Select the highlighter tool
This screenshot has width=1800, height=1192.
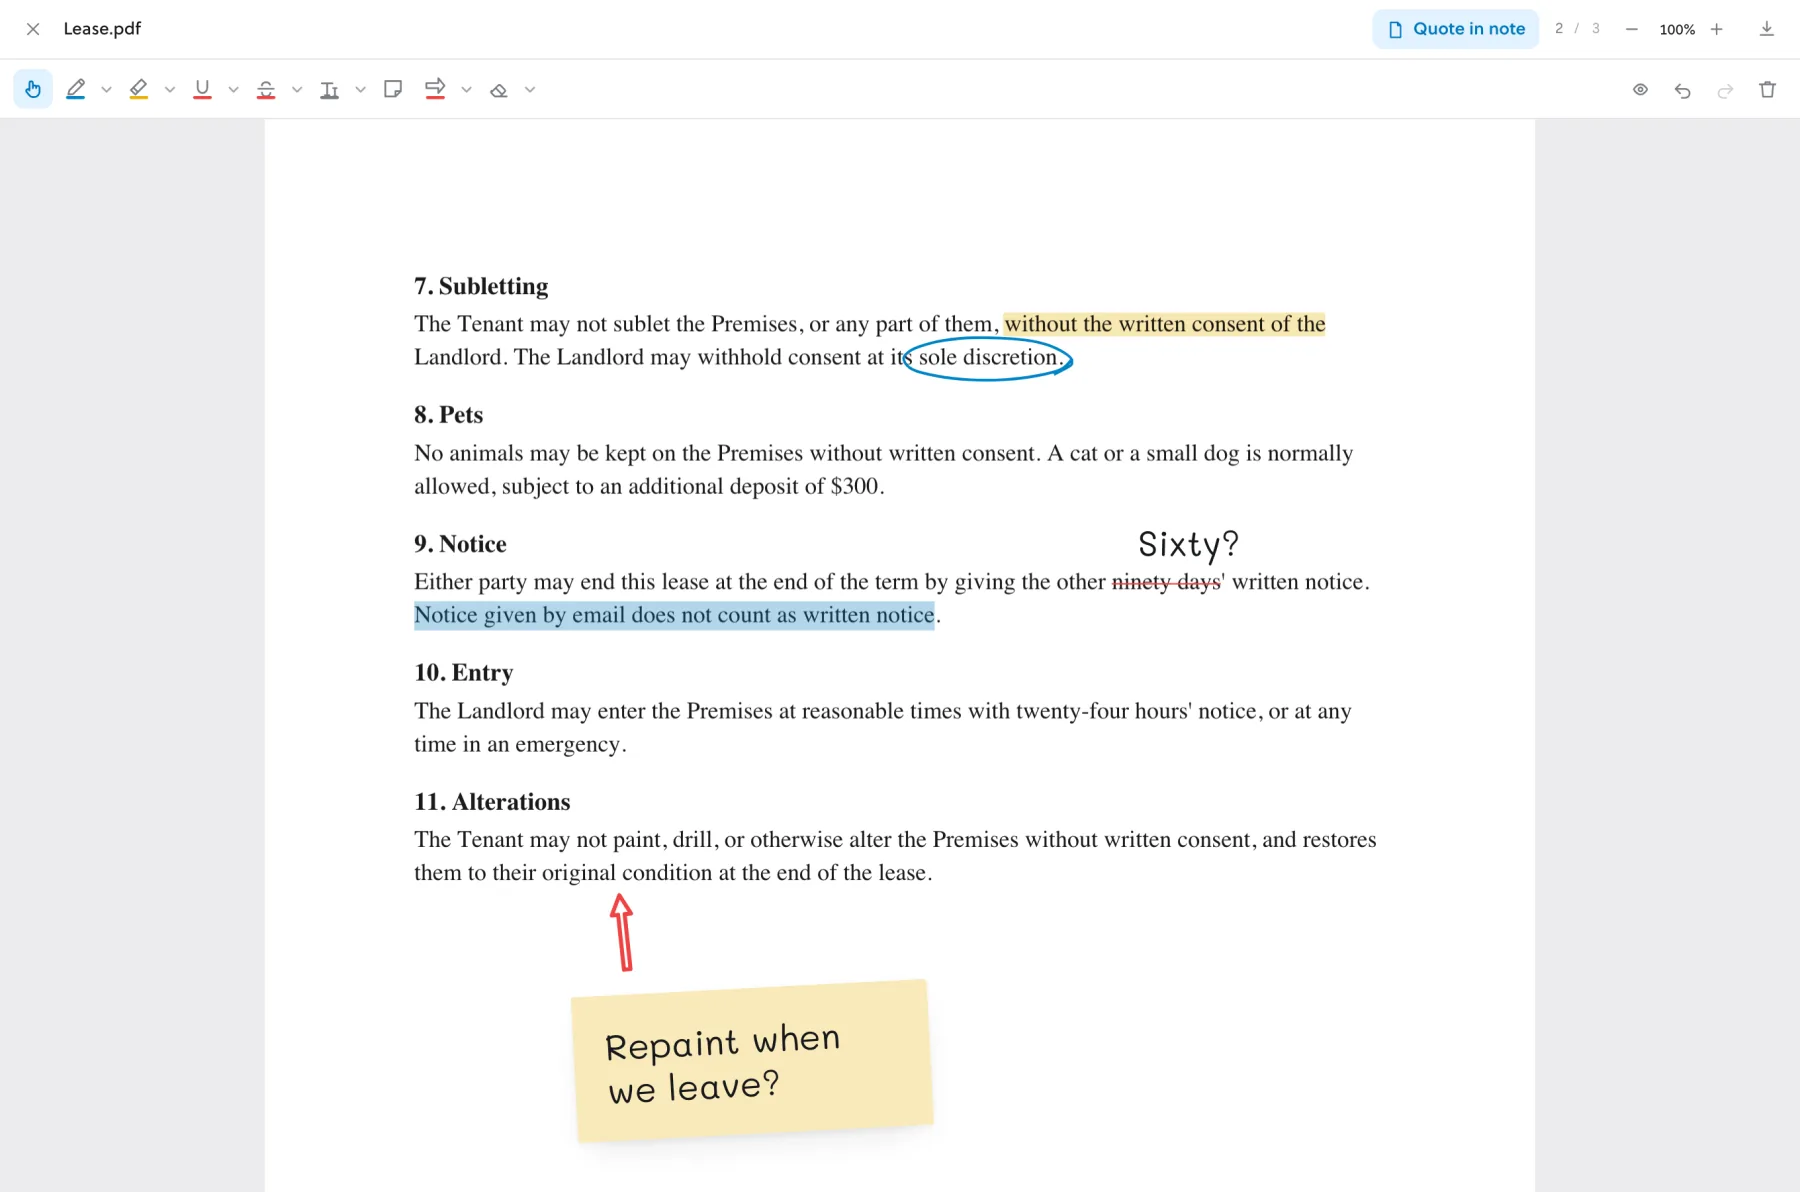(139, 89)
